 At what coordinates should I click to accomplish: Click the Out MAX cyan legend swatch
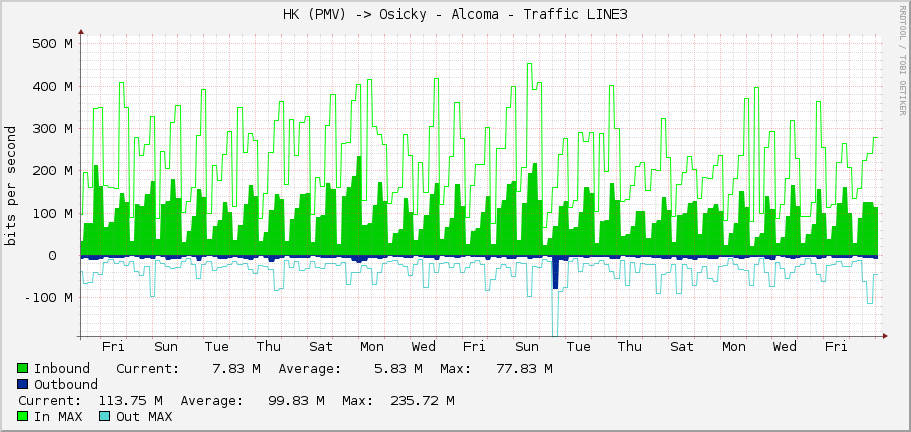[x=105, y=416]
